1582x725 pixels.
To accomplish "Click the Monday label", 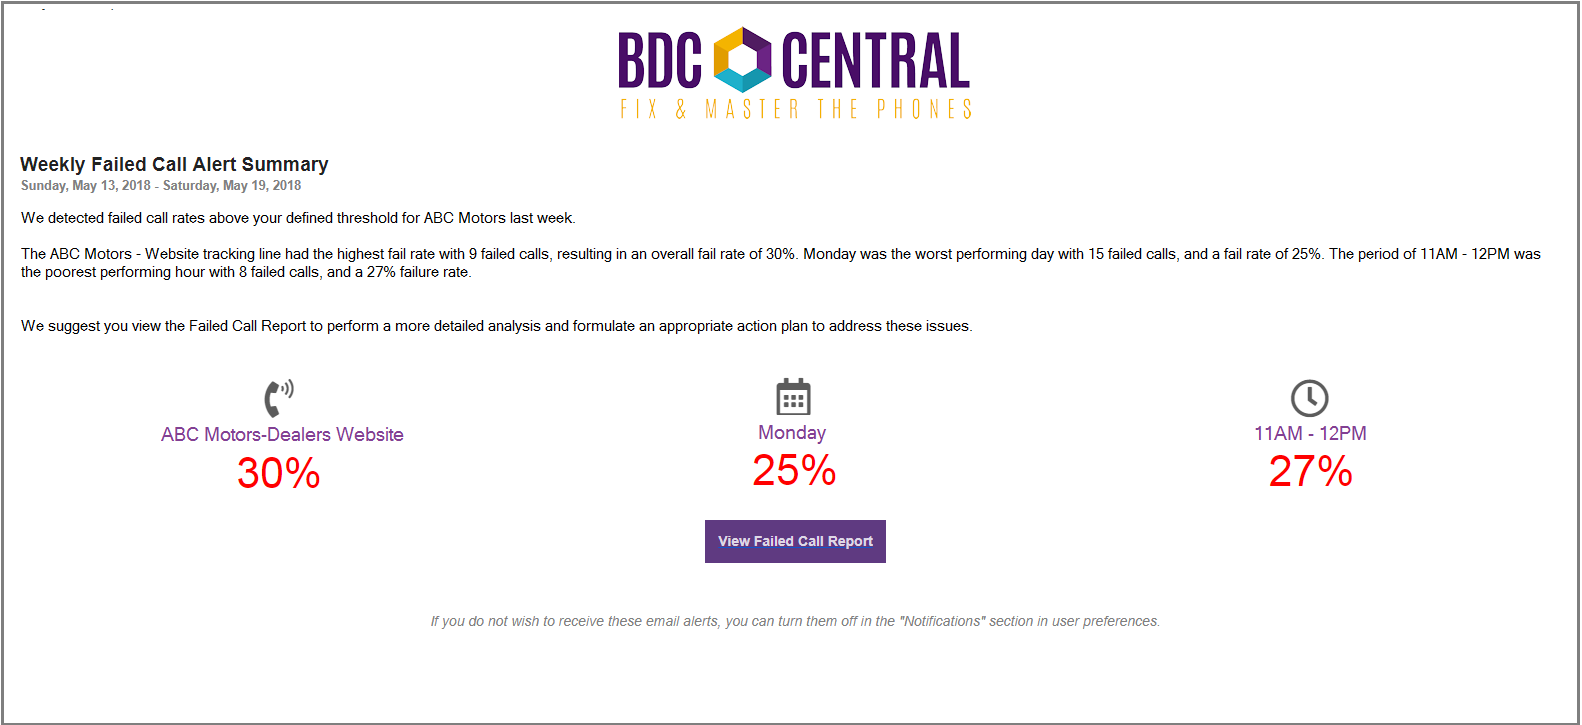I will 792,433.
